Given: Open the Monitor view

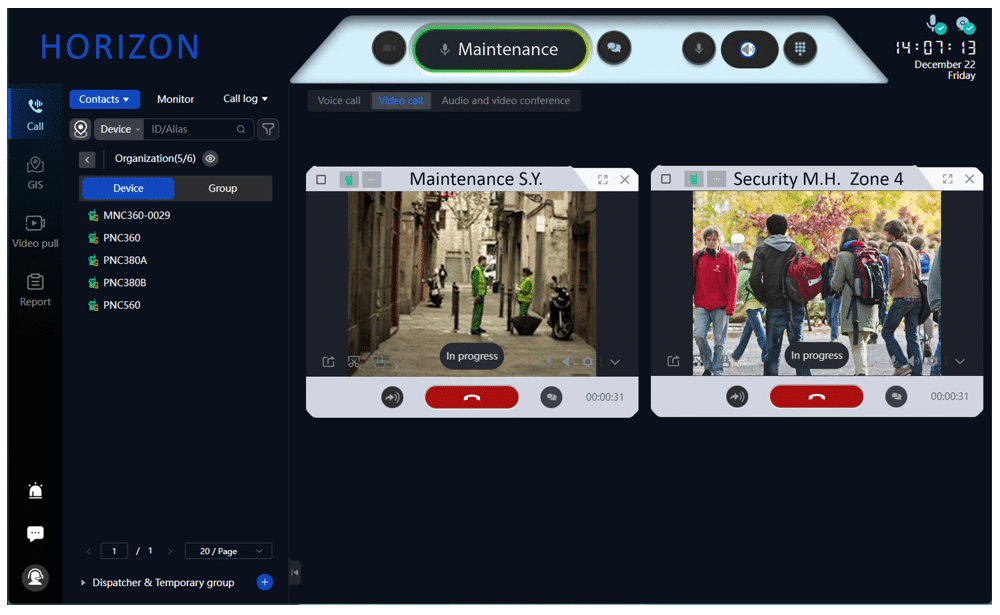Looking at the screenshot, I should pos(175,99).
